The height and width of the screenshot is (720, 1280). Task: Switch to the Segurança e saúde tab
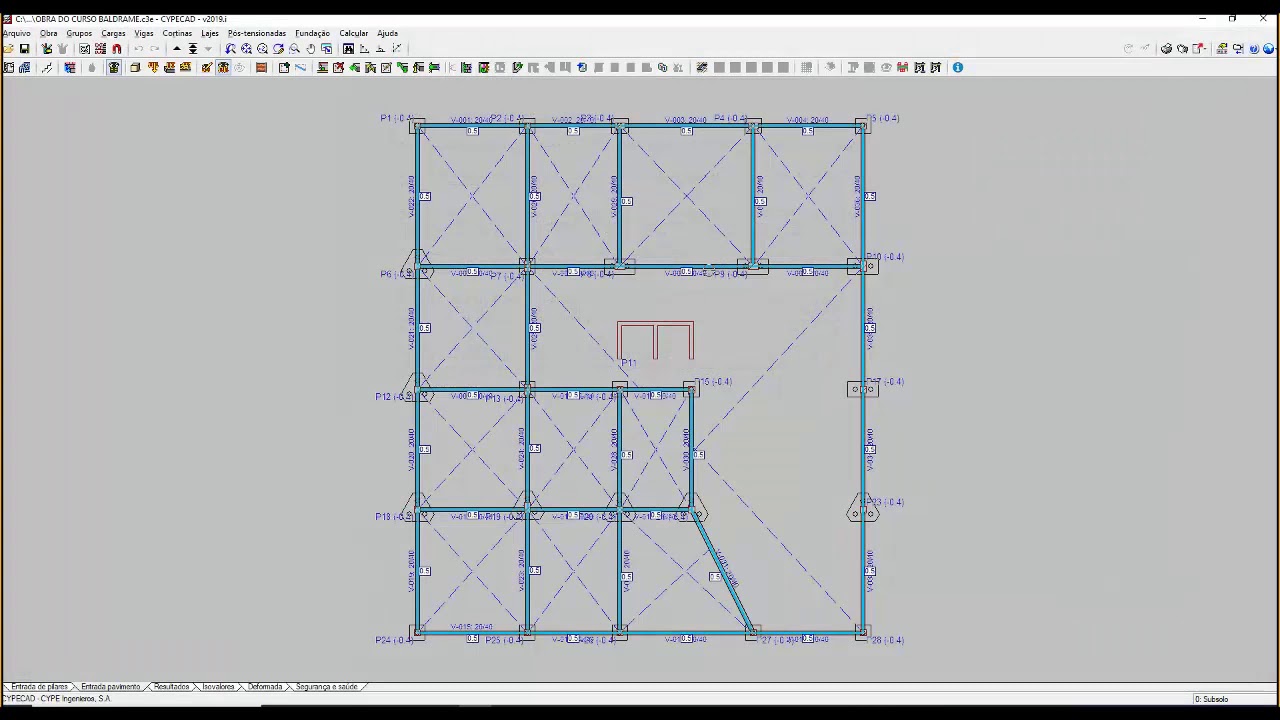point(326,687)
